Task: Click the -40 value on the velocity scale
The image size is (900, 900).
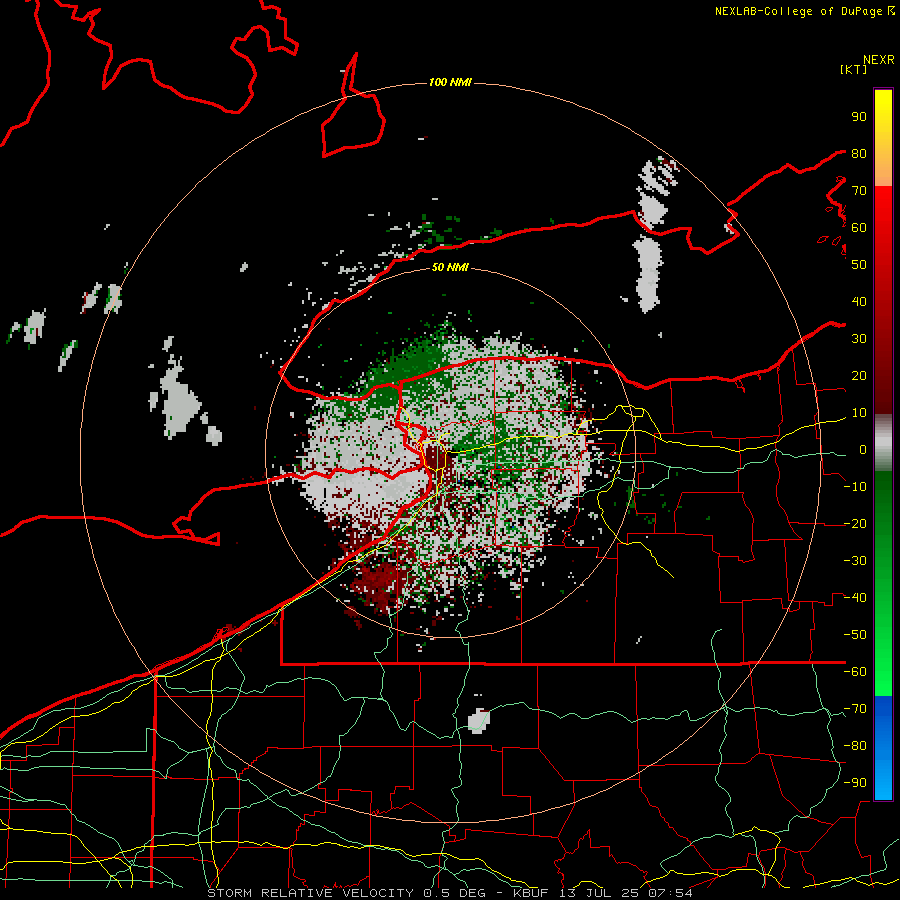Action: click(x=855, y=598)
